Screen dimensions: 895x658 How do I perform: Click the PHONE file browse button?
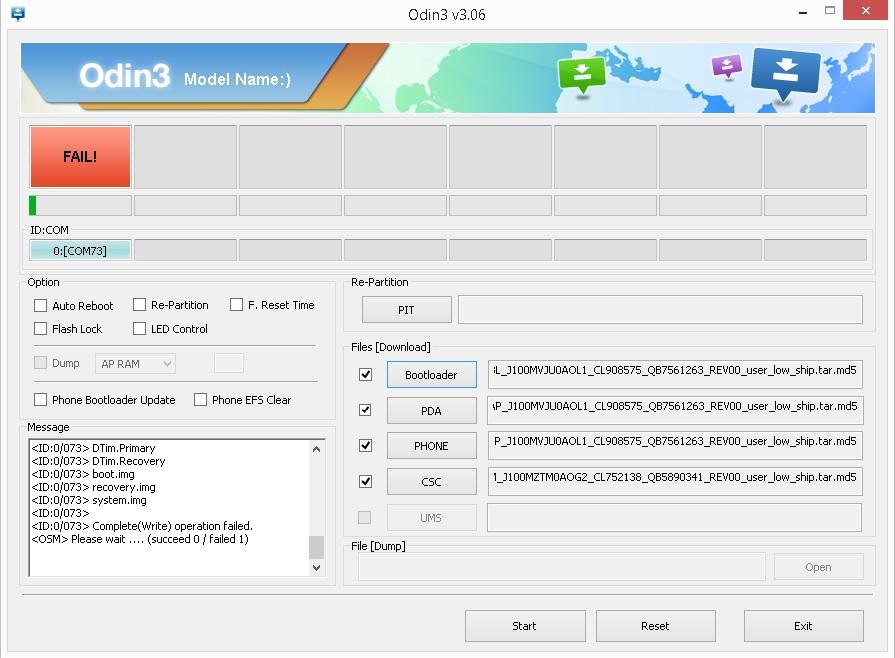(432, 446)
